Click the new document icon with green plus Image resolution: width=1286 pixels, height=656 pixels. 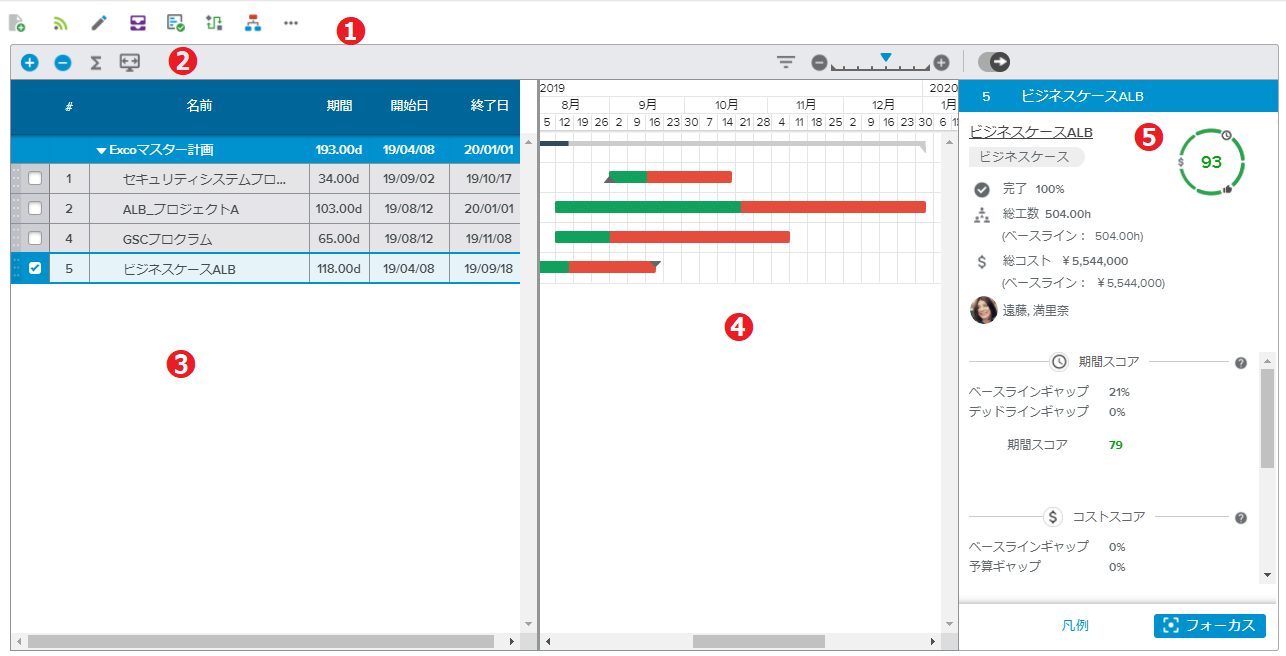(17, 22)
